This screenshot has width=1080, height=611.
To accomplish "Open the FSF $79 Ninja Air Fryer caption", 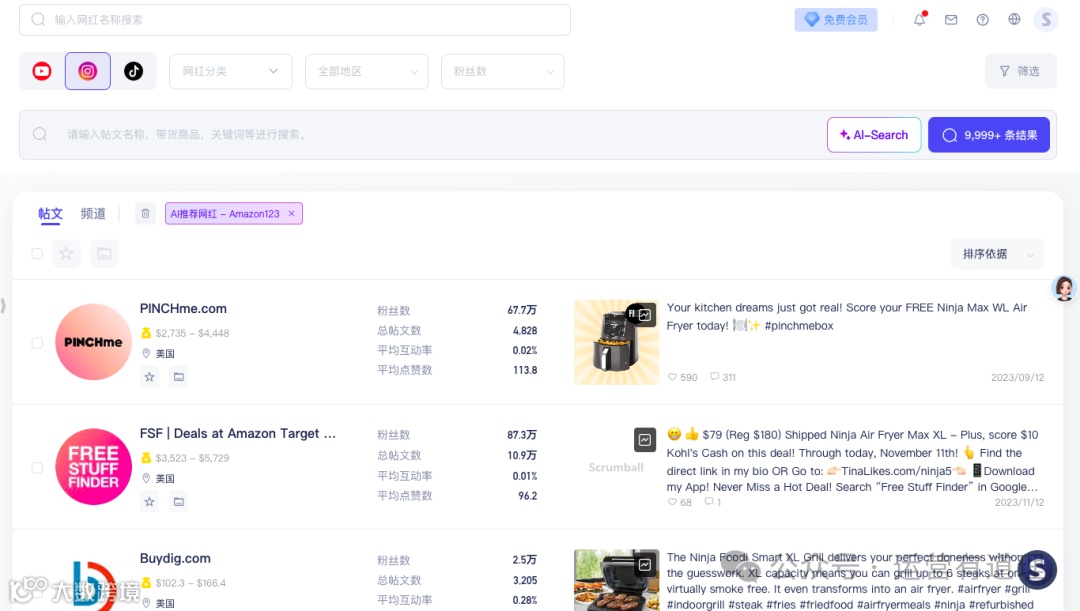I will [853, 461].
